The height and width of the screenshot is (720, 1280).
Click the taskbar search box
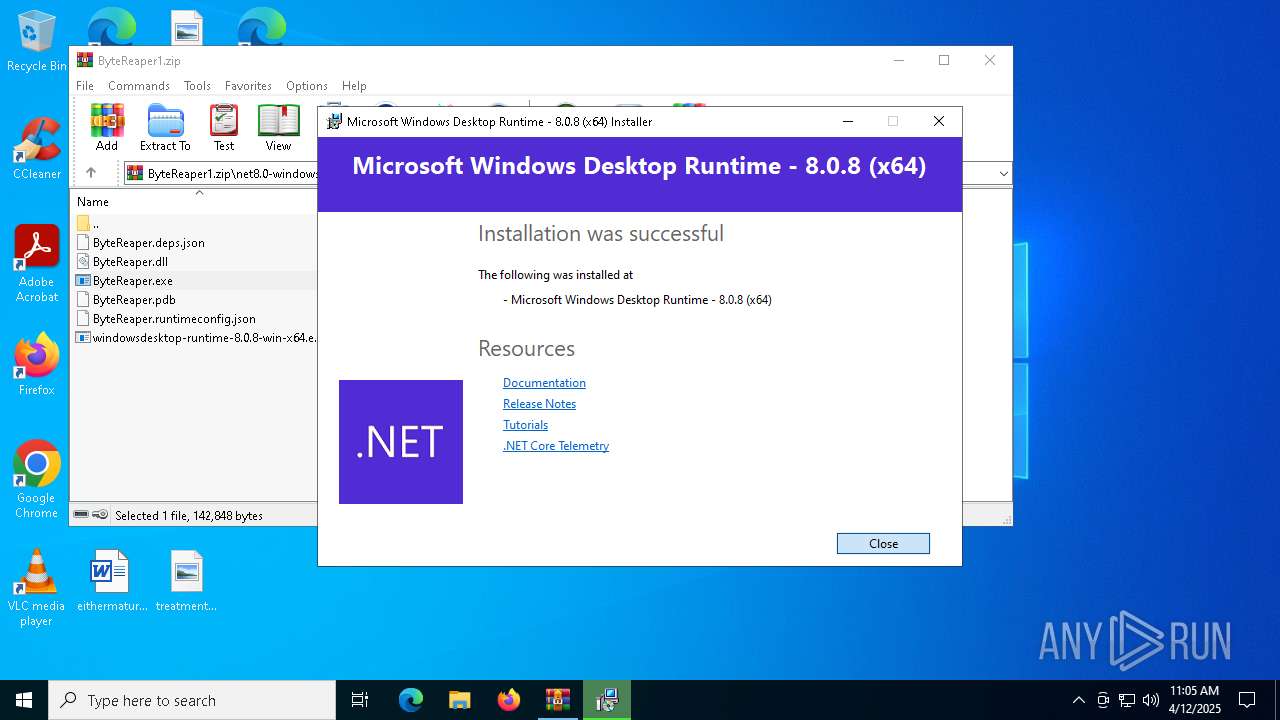pyautogui.click(x=192, y=700)
